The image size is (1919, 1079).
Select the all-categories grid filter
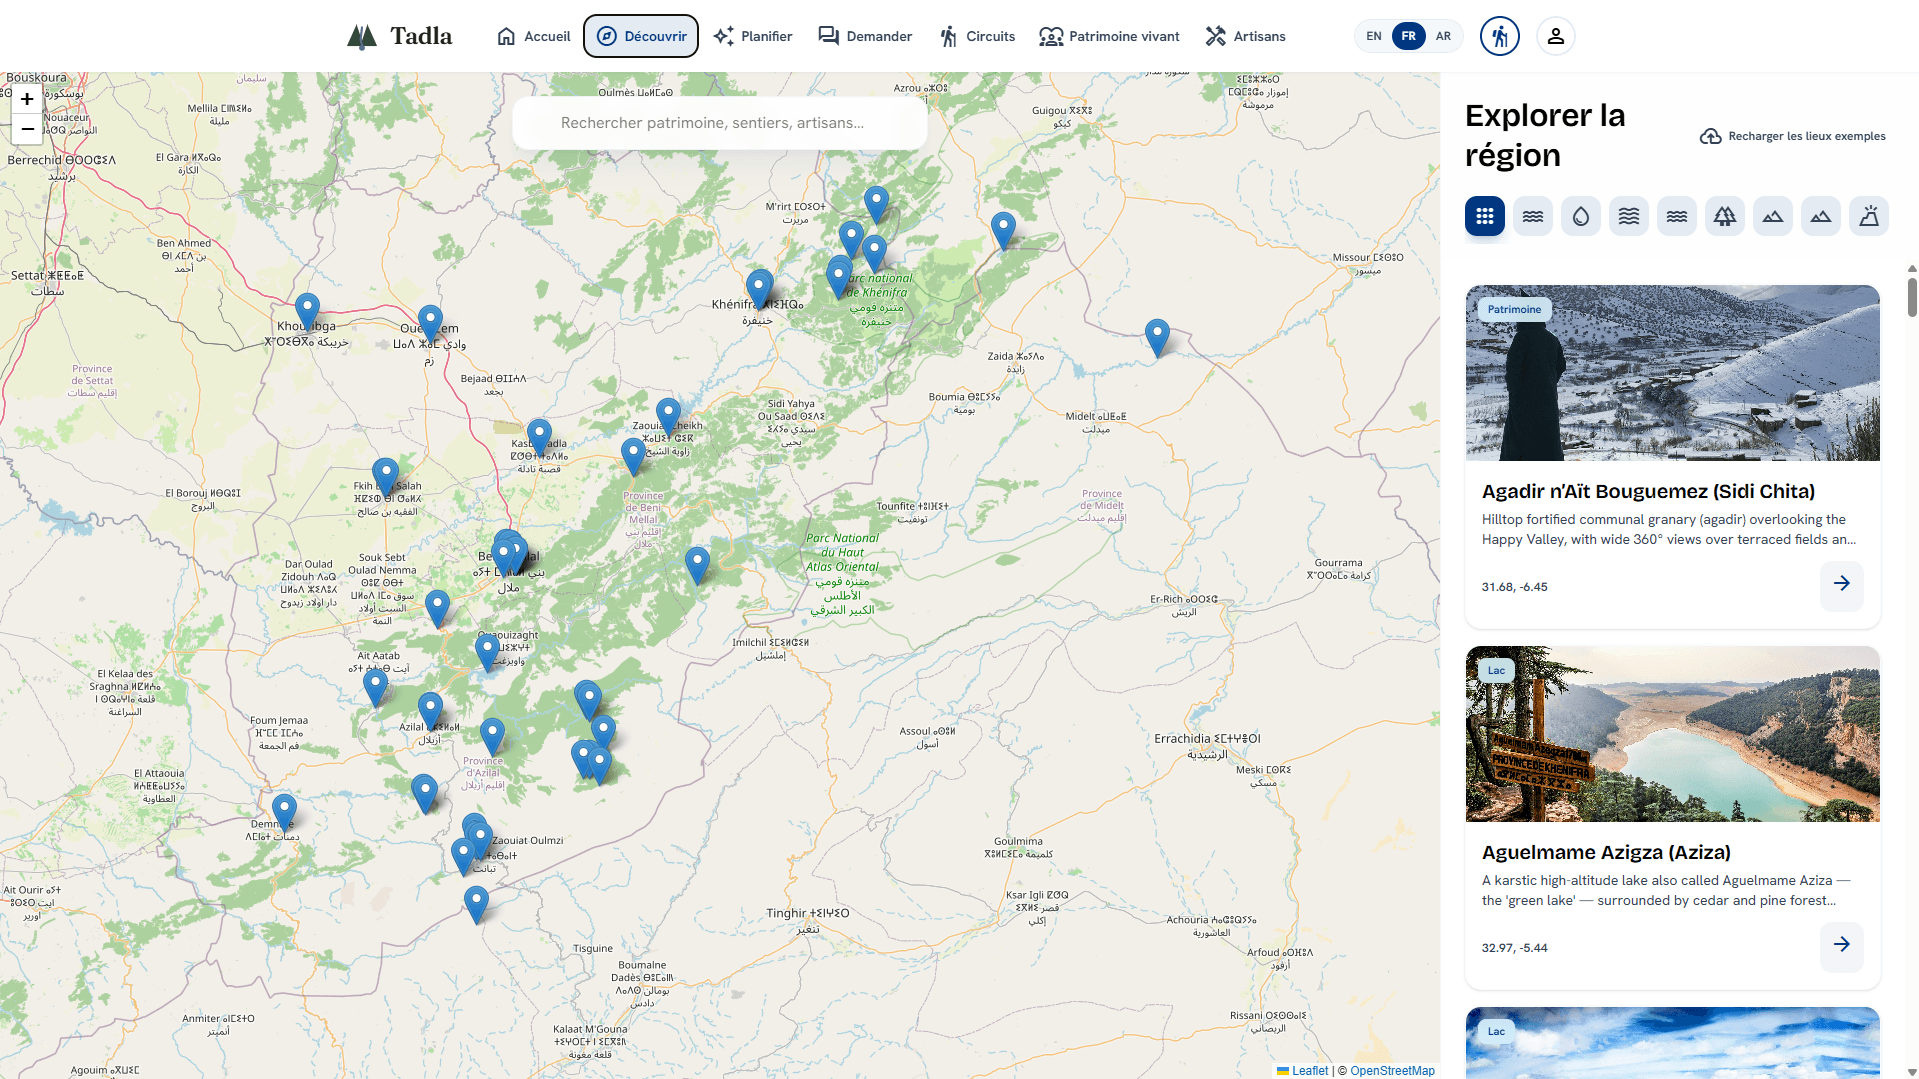pyautogui.click(x=1485, y=216)
